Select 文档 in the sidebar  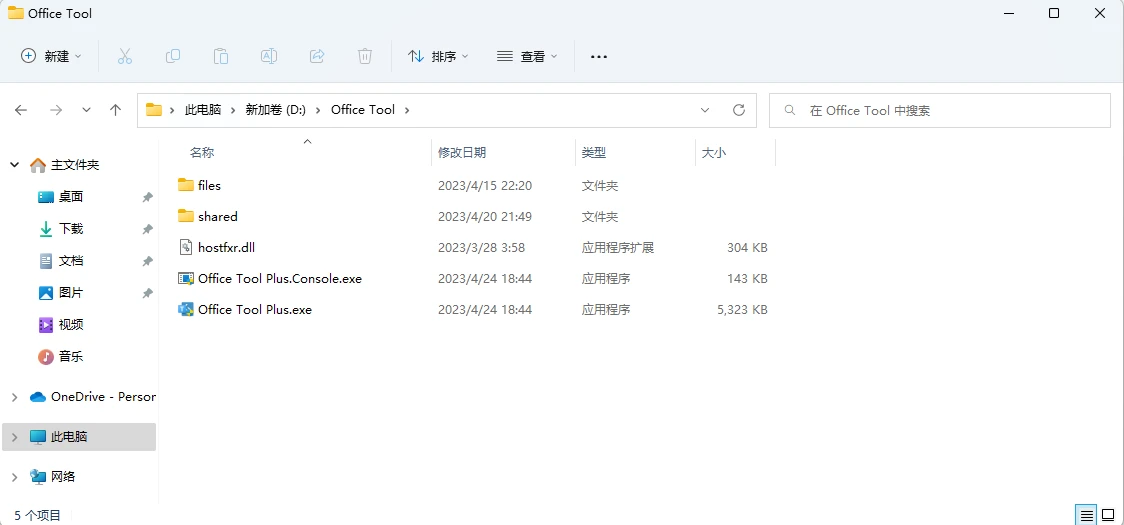(71, 261)
